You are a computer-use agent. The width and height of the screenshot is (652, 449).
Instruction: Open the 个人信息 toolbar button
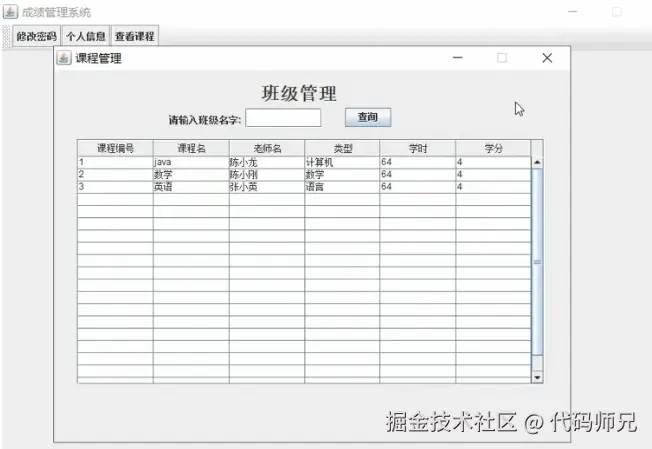click(86, 36)
